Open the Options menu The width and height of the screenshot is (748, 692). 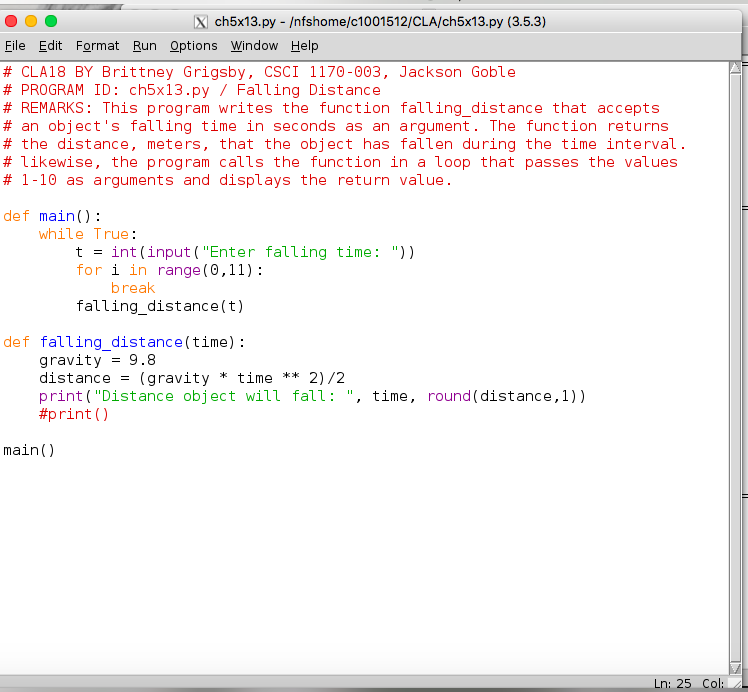(x=193, y=46)
